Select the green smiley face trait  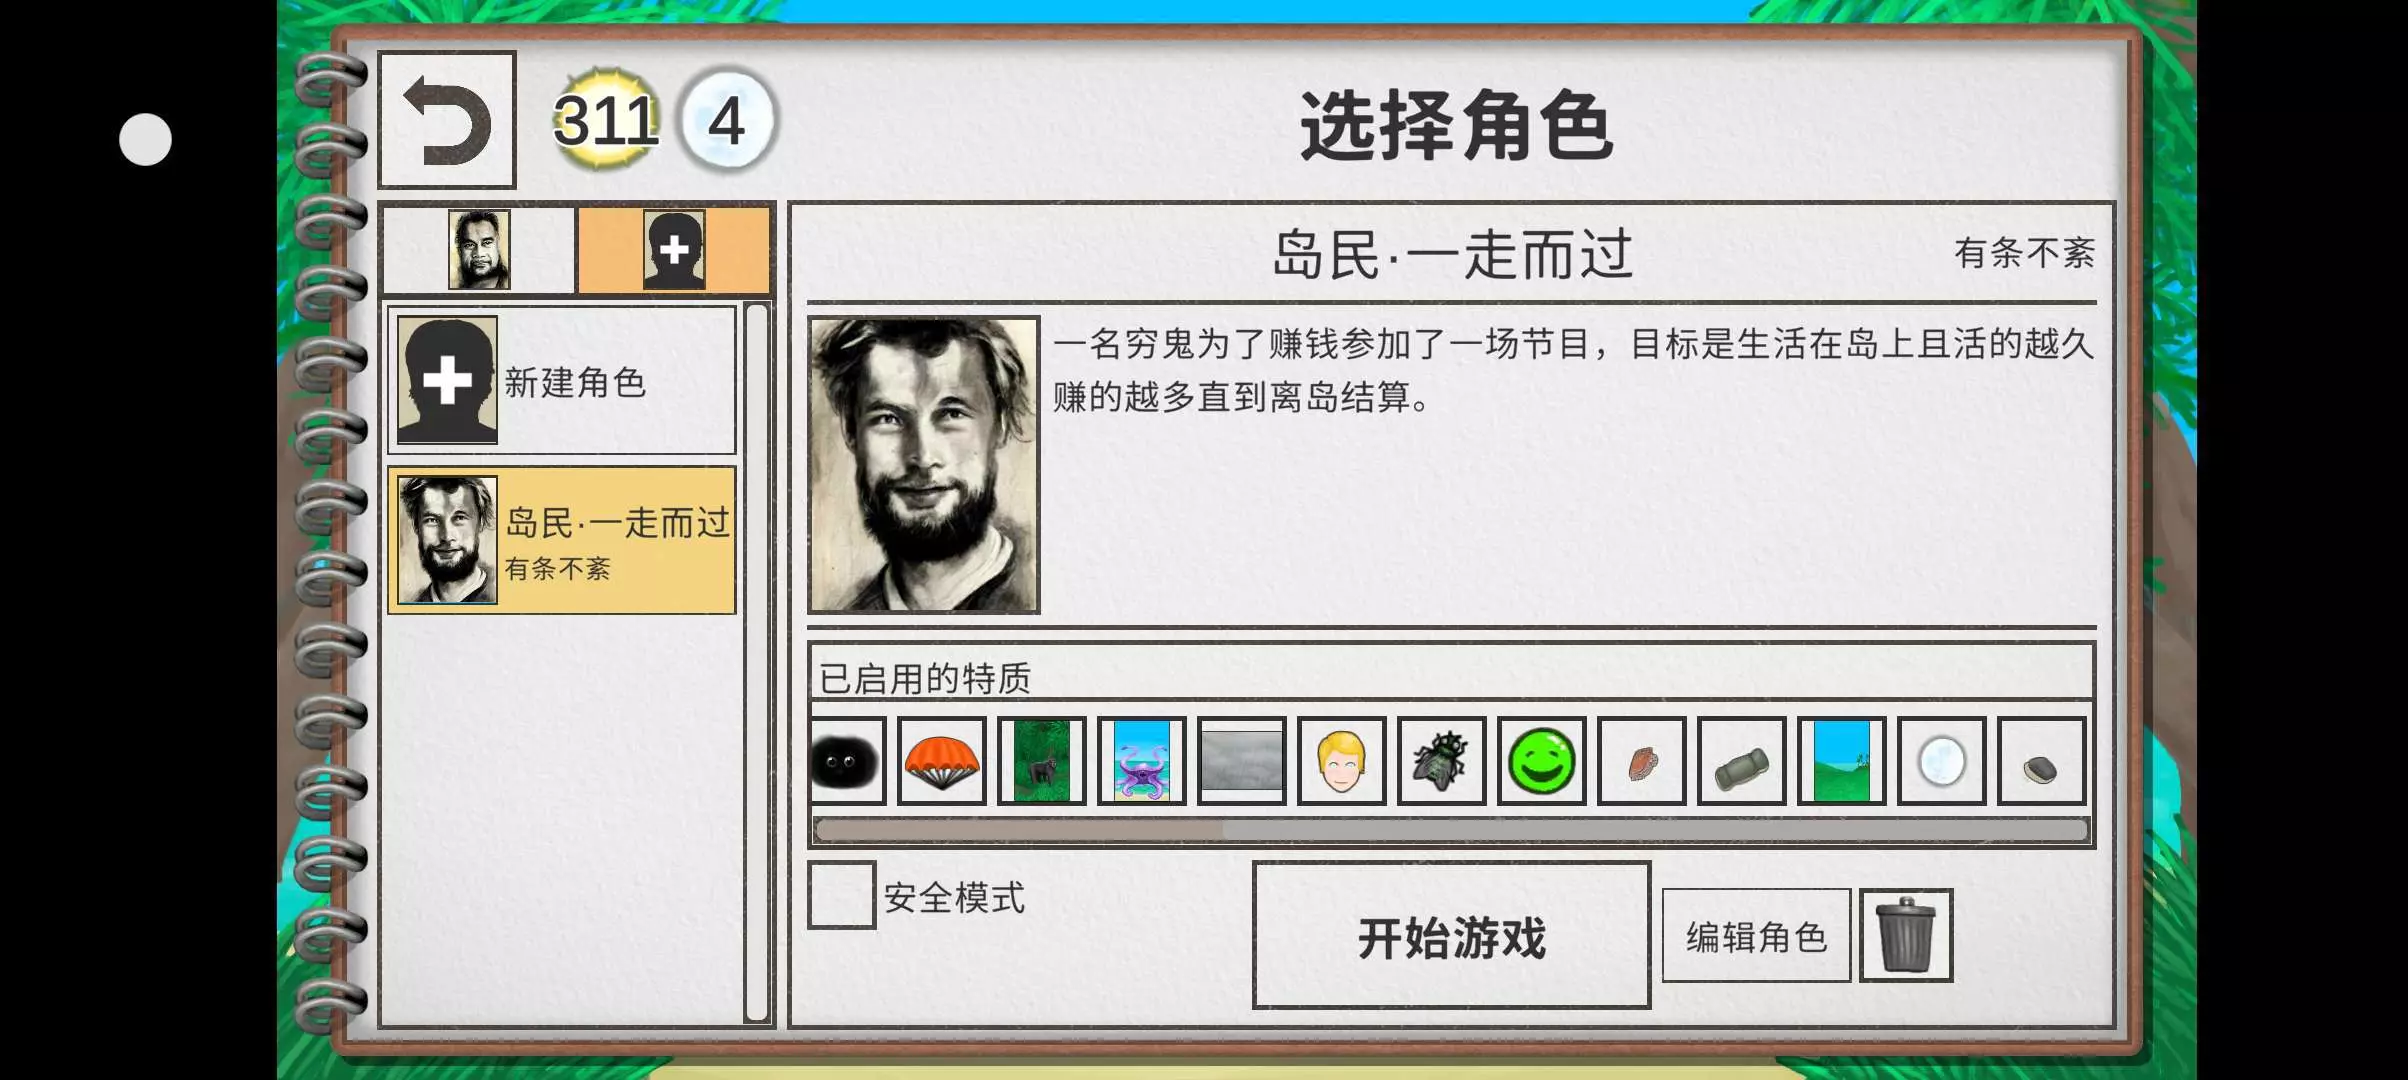1541,761
